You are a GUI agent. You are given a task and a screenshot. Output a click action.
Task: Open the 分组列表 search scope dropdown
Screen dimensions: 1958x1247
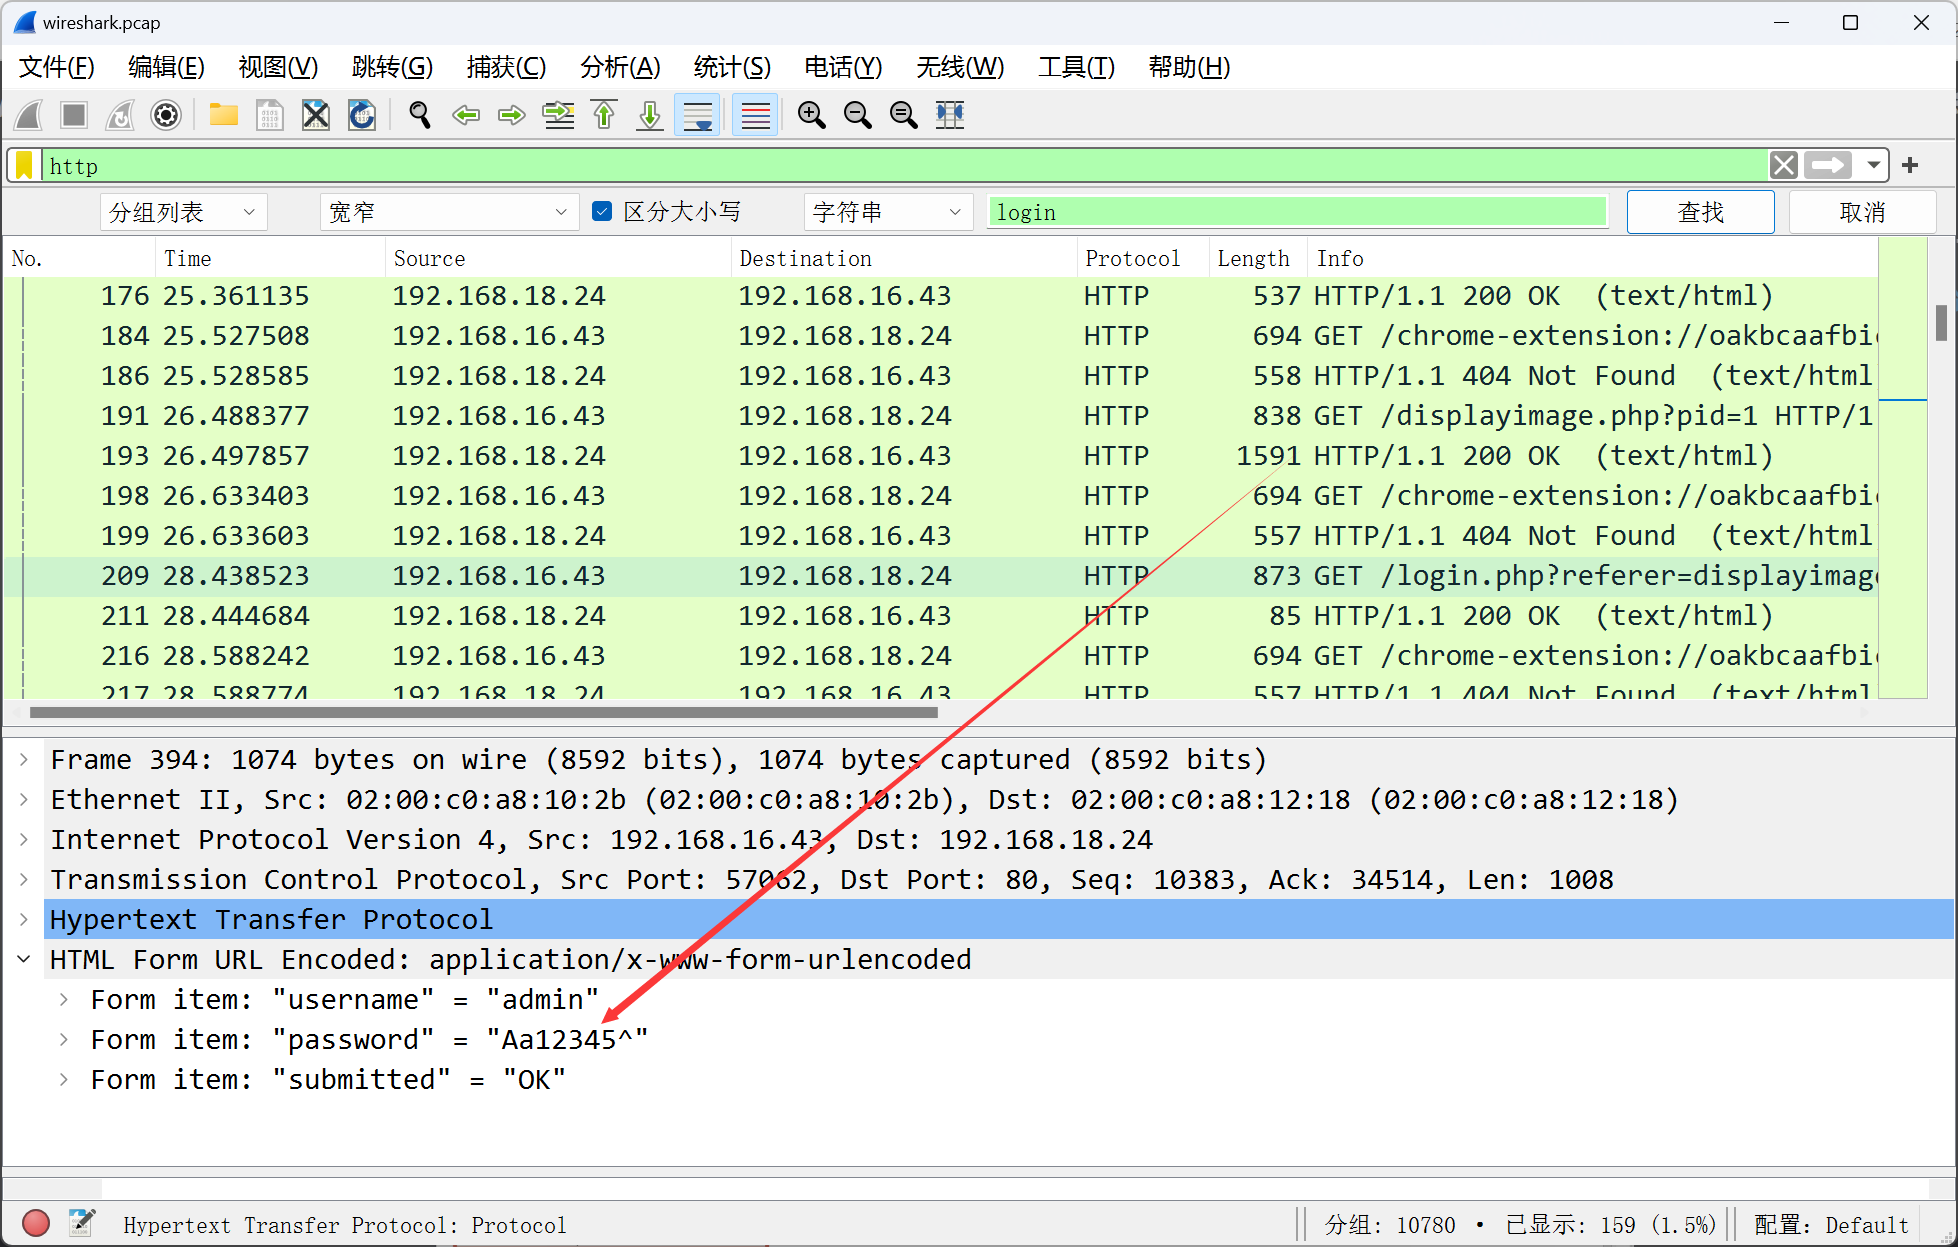click(x=183, y=212)
